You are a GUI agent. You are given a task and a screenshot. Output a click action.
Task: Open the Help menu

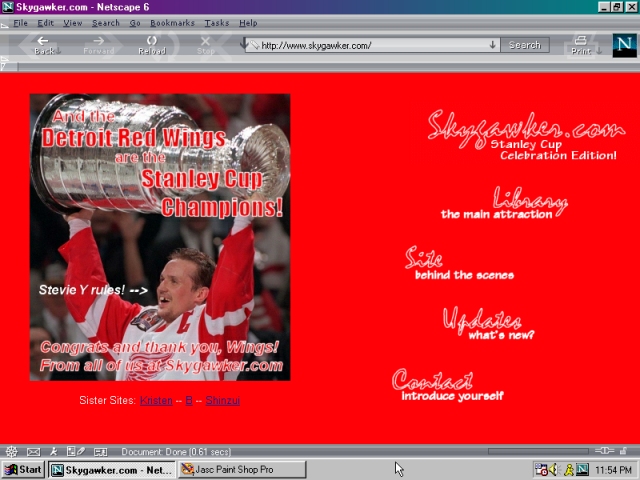pyautogui.click(x=248, y=23)
